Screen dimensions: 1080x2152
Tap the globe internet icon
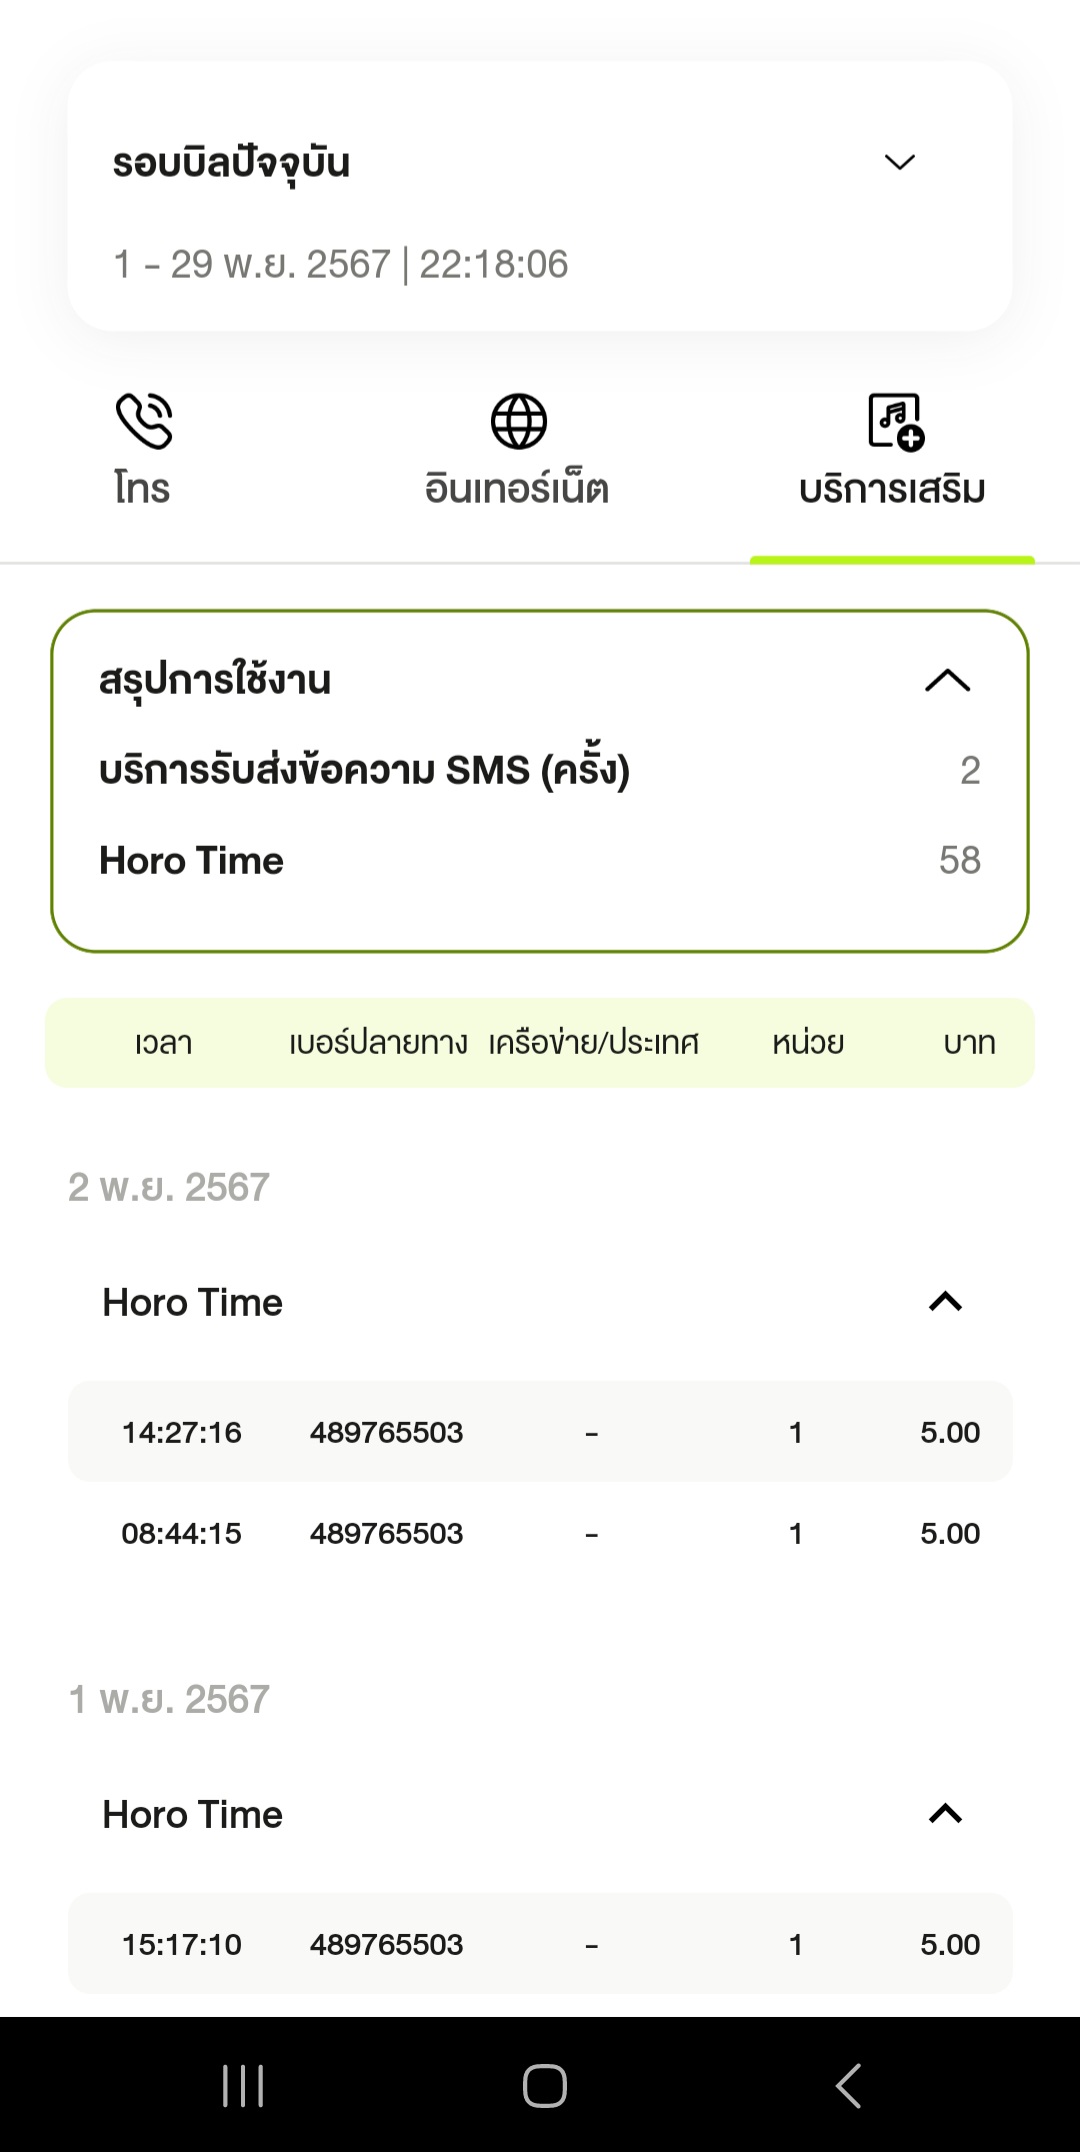coord(518,421)
